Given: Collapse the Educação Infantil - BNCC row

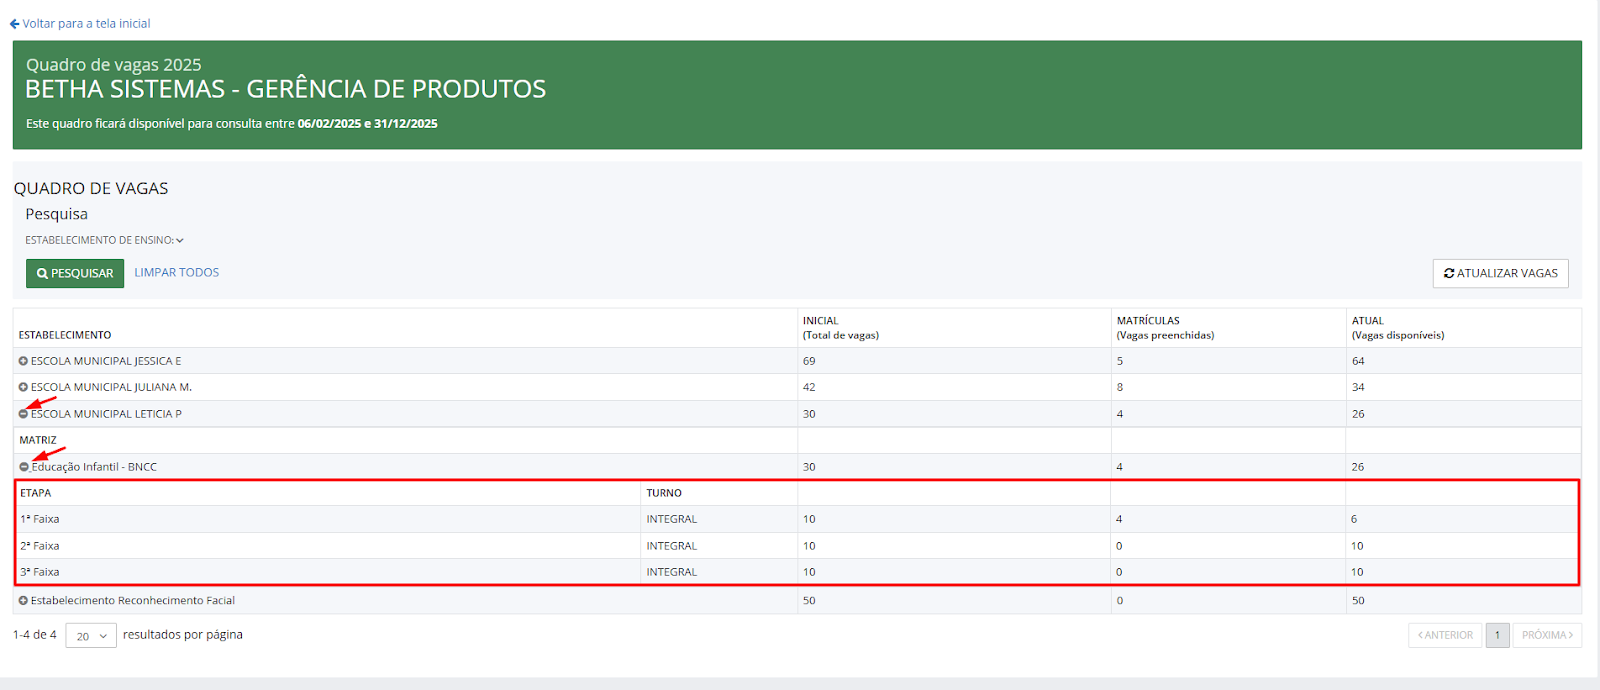Looking at the screenshot, I should (24, 467).
